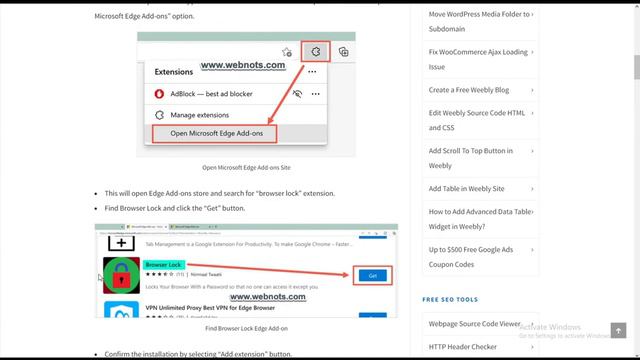
Task: Open 'Edit Weebly Source Code HTML and CSS' link
Action: (477, 120)
